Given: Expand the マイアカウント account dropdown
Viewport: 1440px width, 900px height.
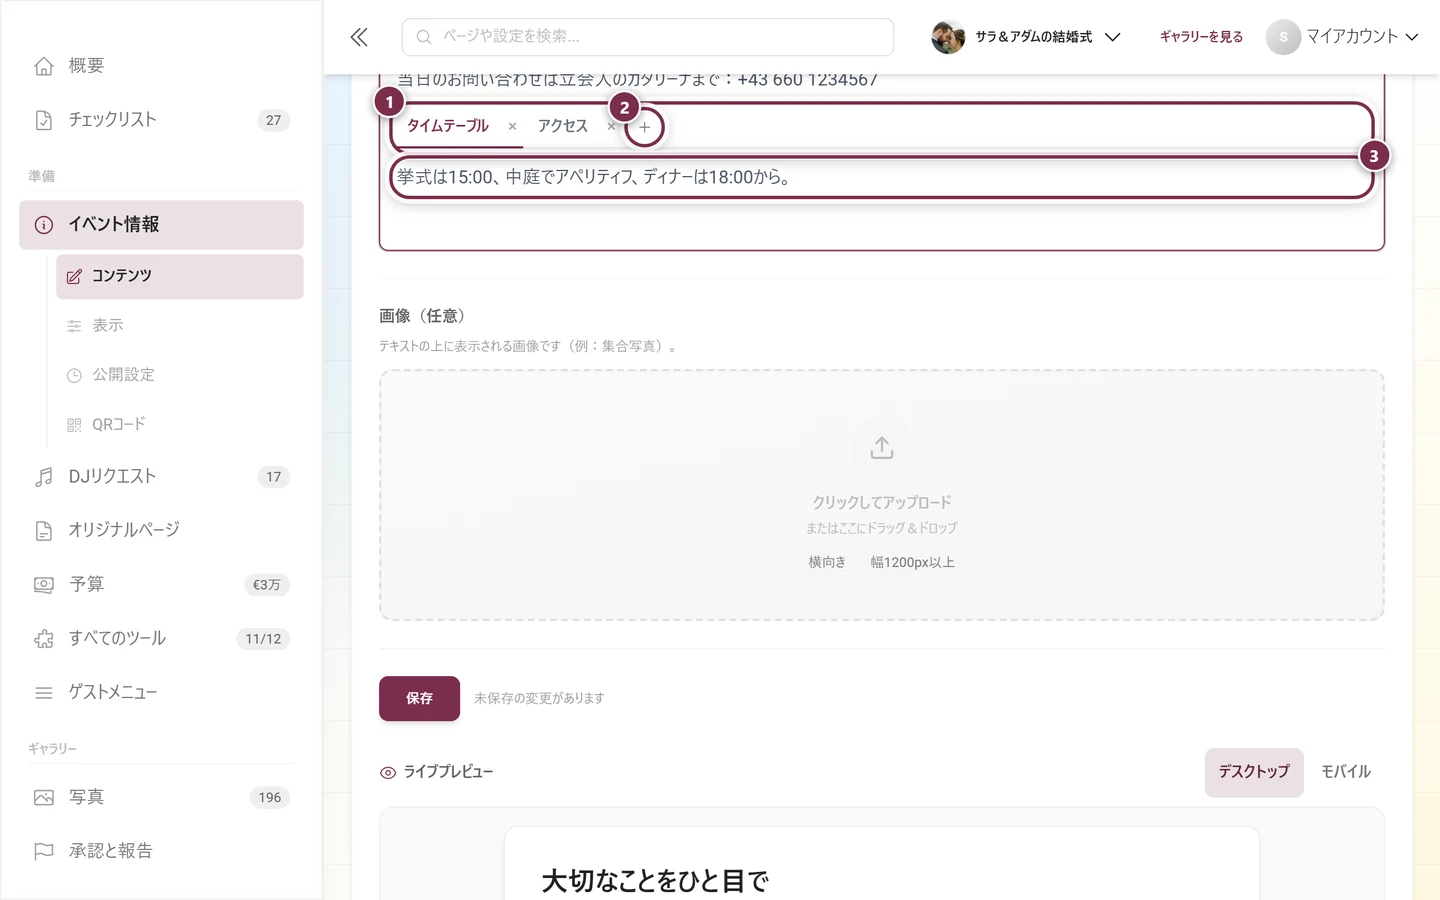Looking at the screenshot, I should 1342,37.
